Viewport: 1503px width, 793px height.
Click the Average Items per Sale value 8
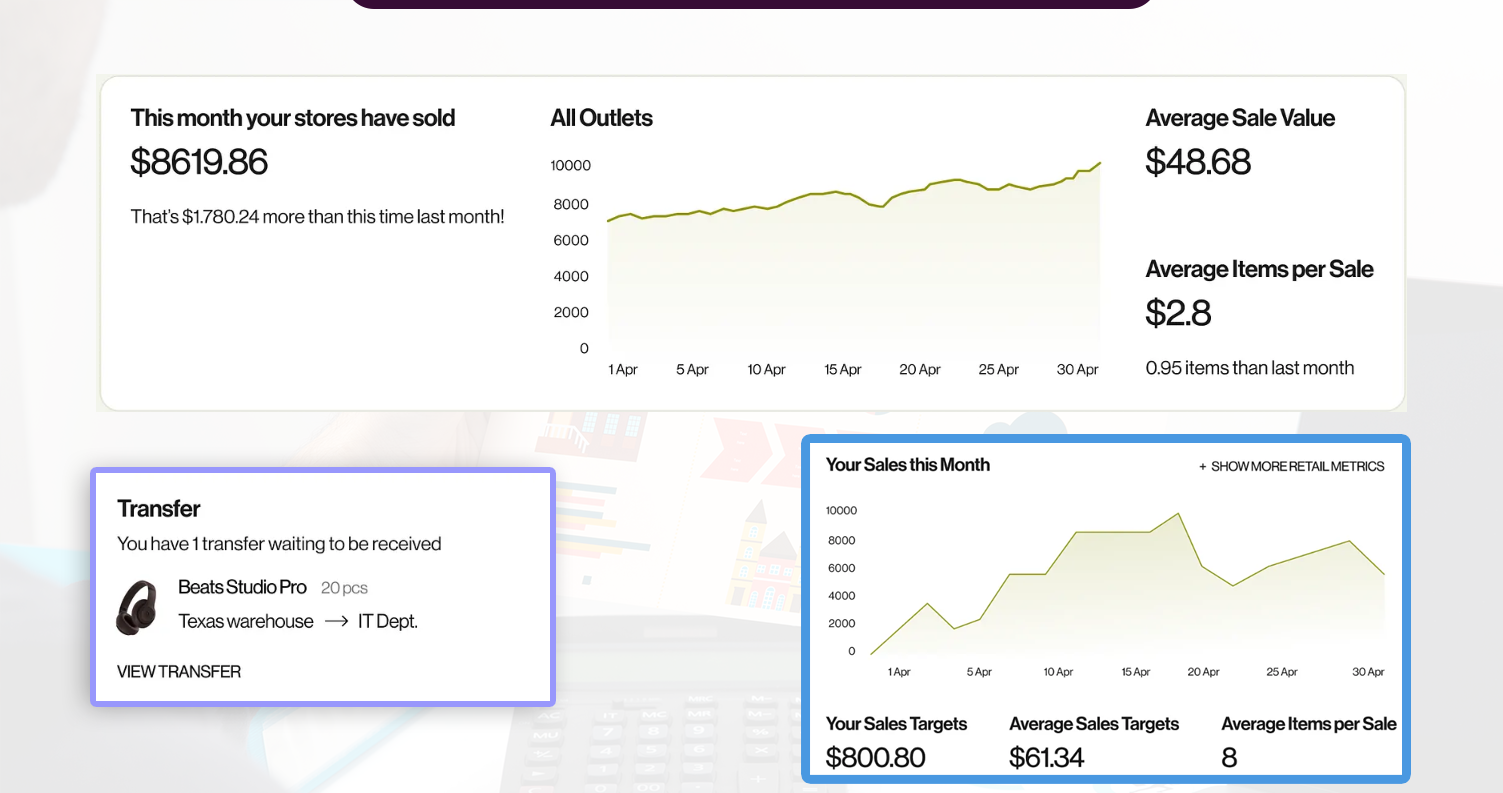[1228, 757]
